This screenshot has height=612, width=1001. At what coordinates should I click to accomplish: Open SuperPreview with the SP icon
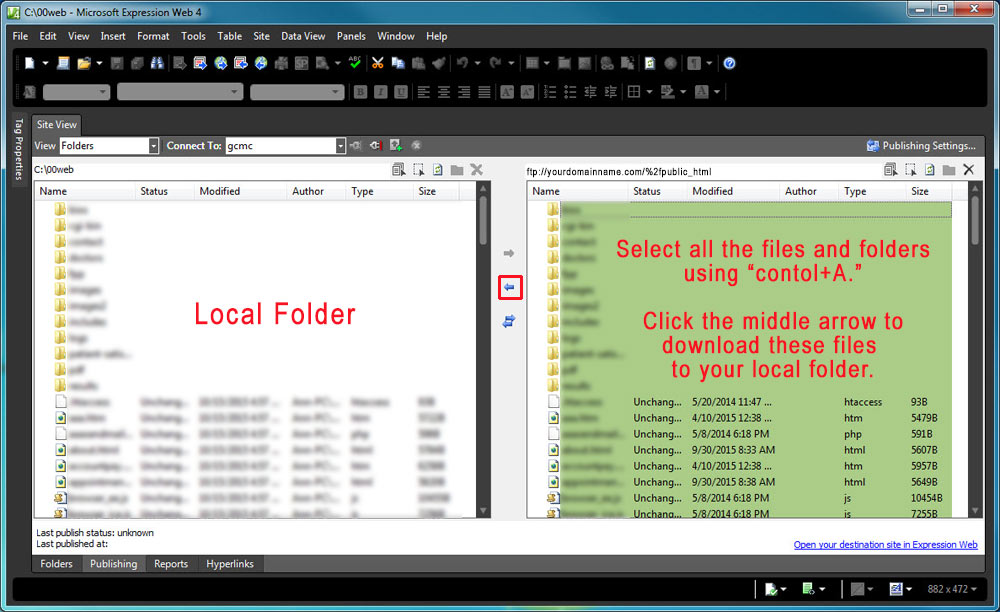302,63
